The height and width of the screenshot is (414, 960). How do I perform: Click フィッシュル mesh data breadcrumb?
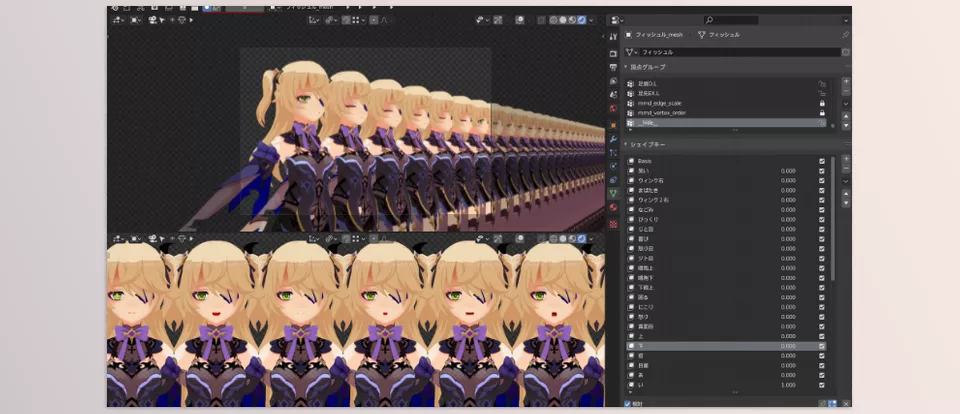tap(724, 35)
